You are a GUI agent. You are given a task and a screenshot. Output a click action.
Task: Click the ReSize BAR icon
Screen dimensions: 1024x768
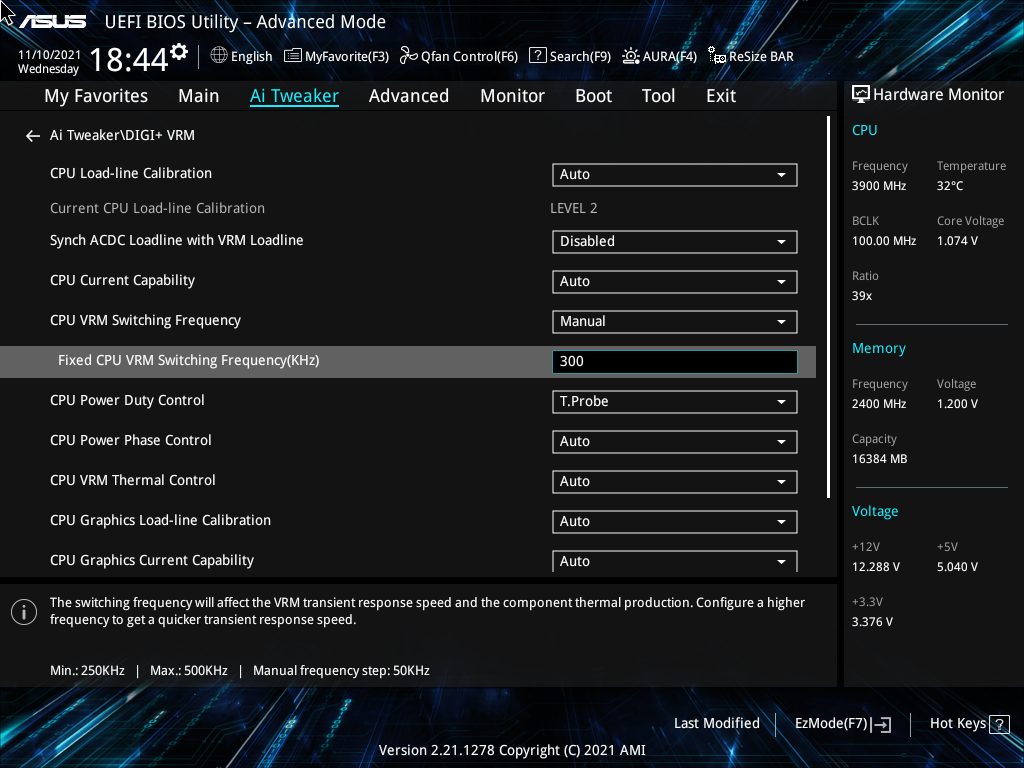pos(717,56)
